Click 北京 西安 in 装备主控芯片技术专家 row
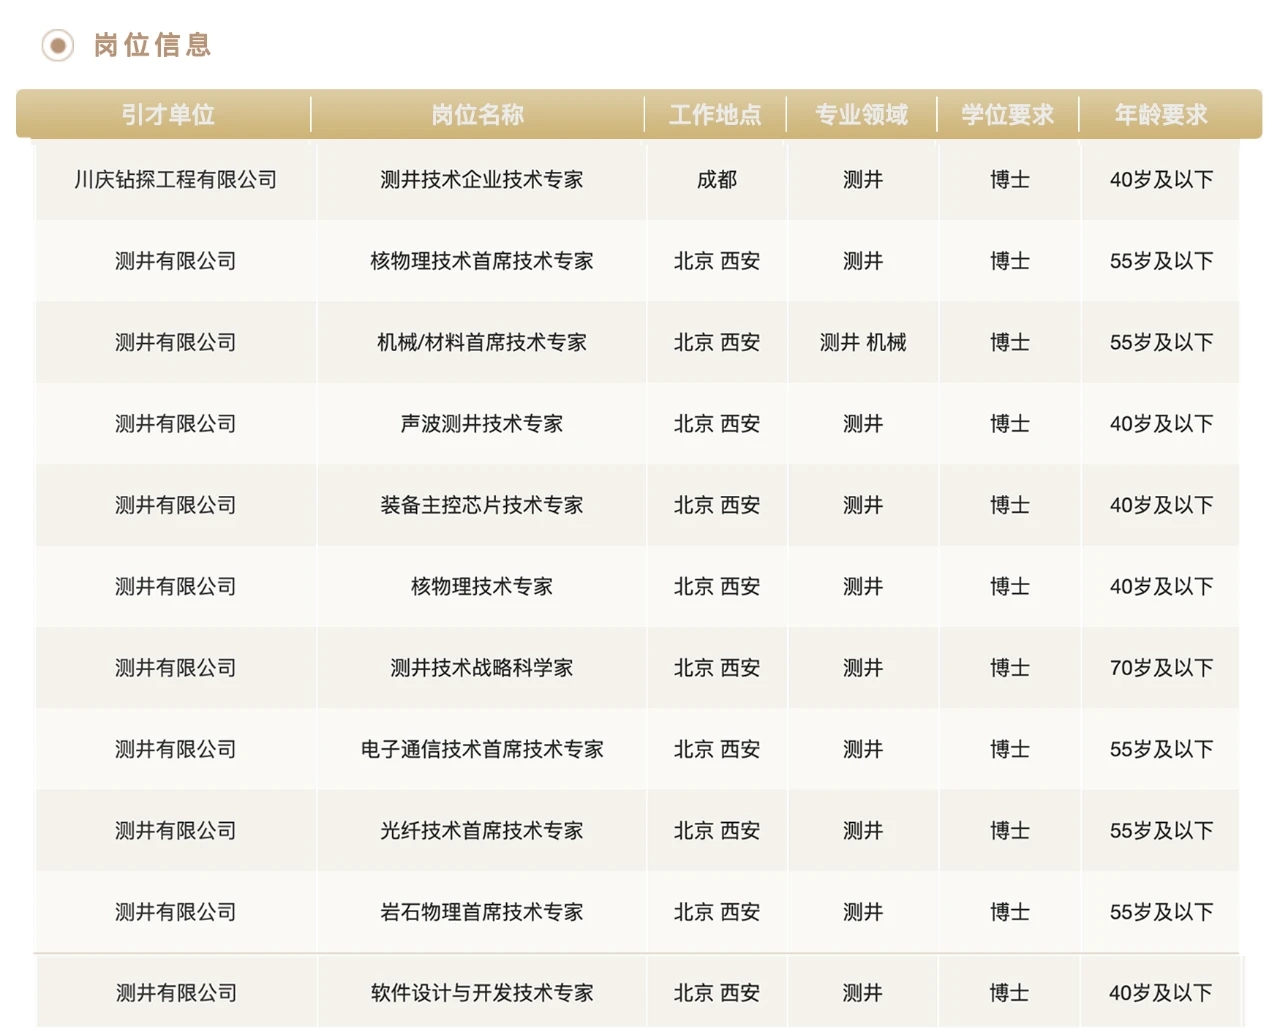1280x1029 pixels. tap(717, 506)
